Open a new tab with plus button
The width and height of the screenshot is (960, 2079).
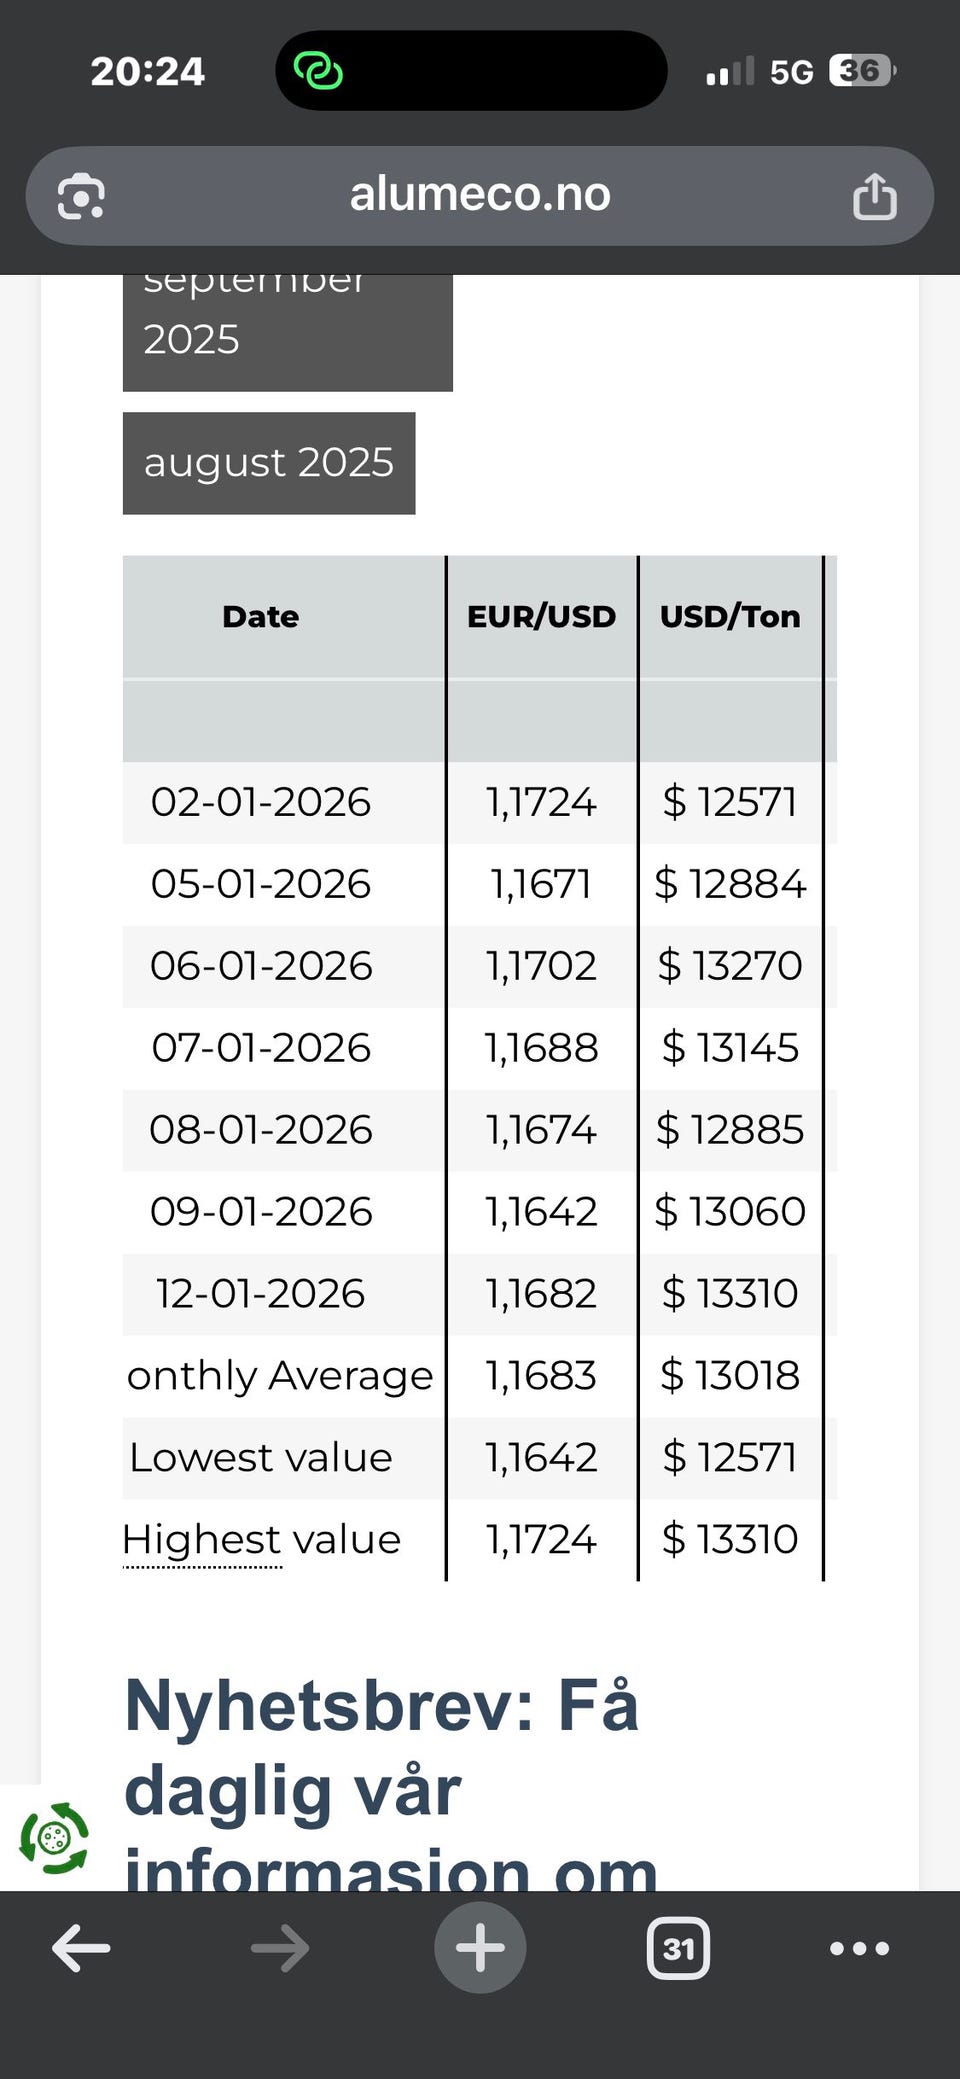point(480,1948)
